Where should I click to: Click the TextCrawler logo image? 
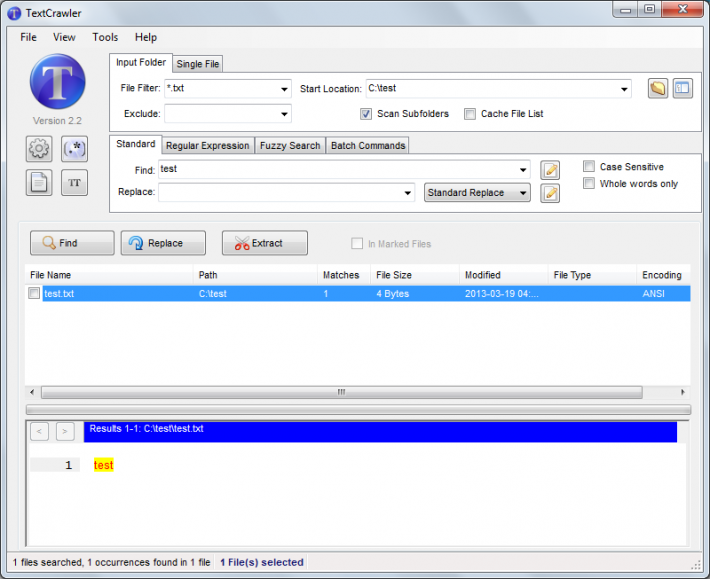click(58, 81)
